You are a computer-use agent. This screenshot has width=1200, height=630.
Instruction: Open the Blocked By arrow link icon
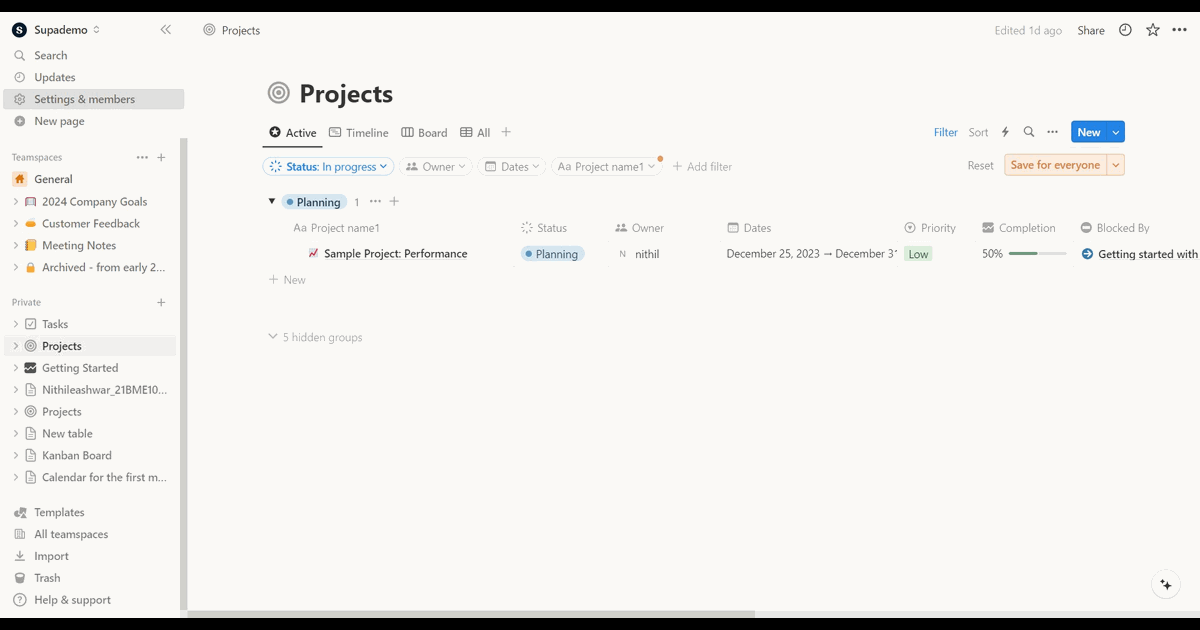pyautogui.click(x=1088, y=254)
